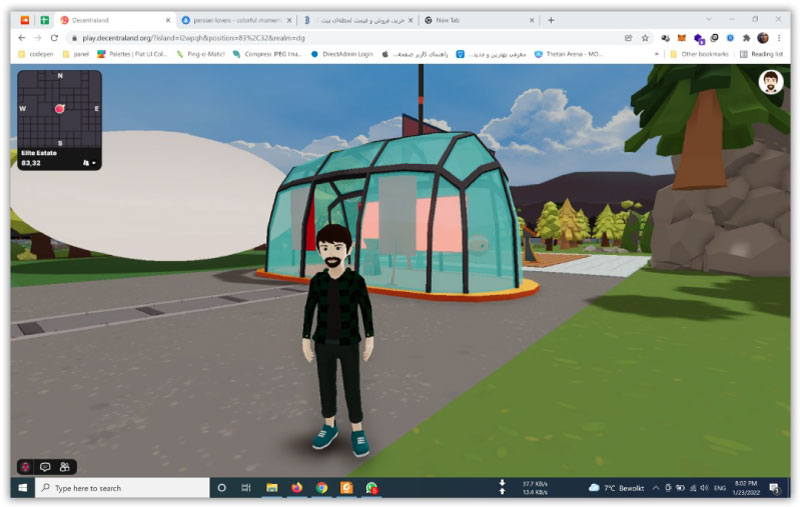
Task: Open the chat speech bubble icon
Action: tap(45, 467)
